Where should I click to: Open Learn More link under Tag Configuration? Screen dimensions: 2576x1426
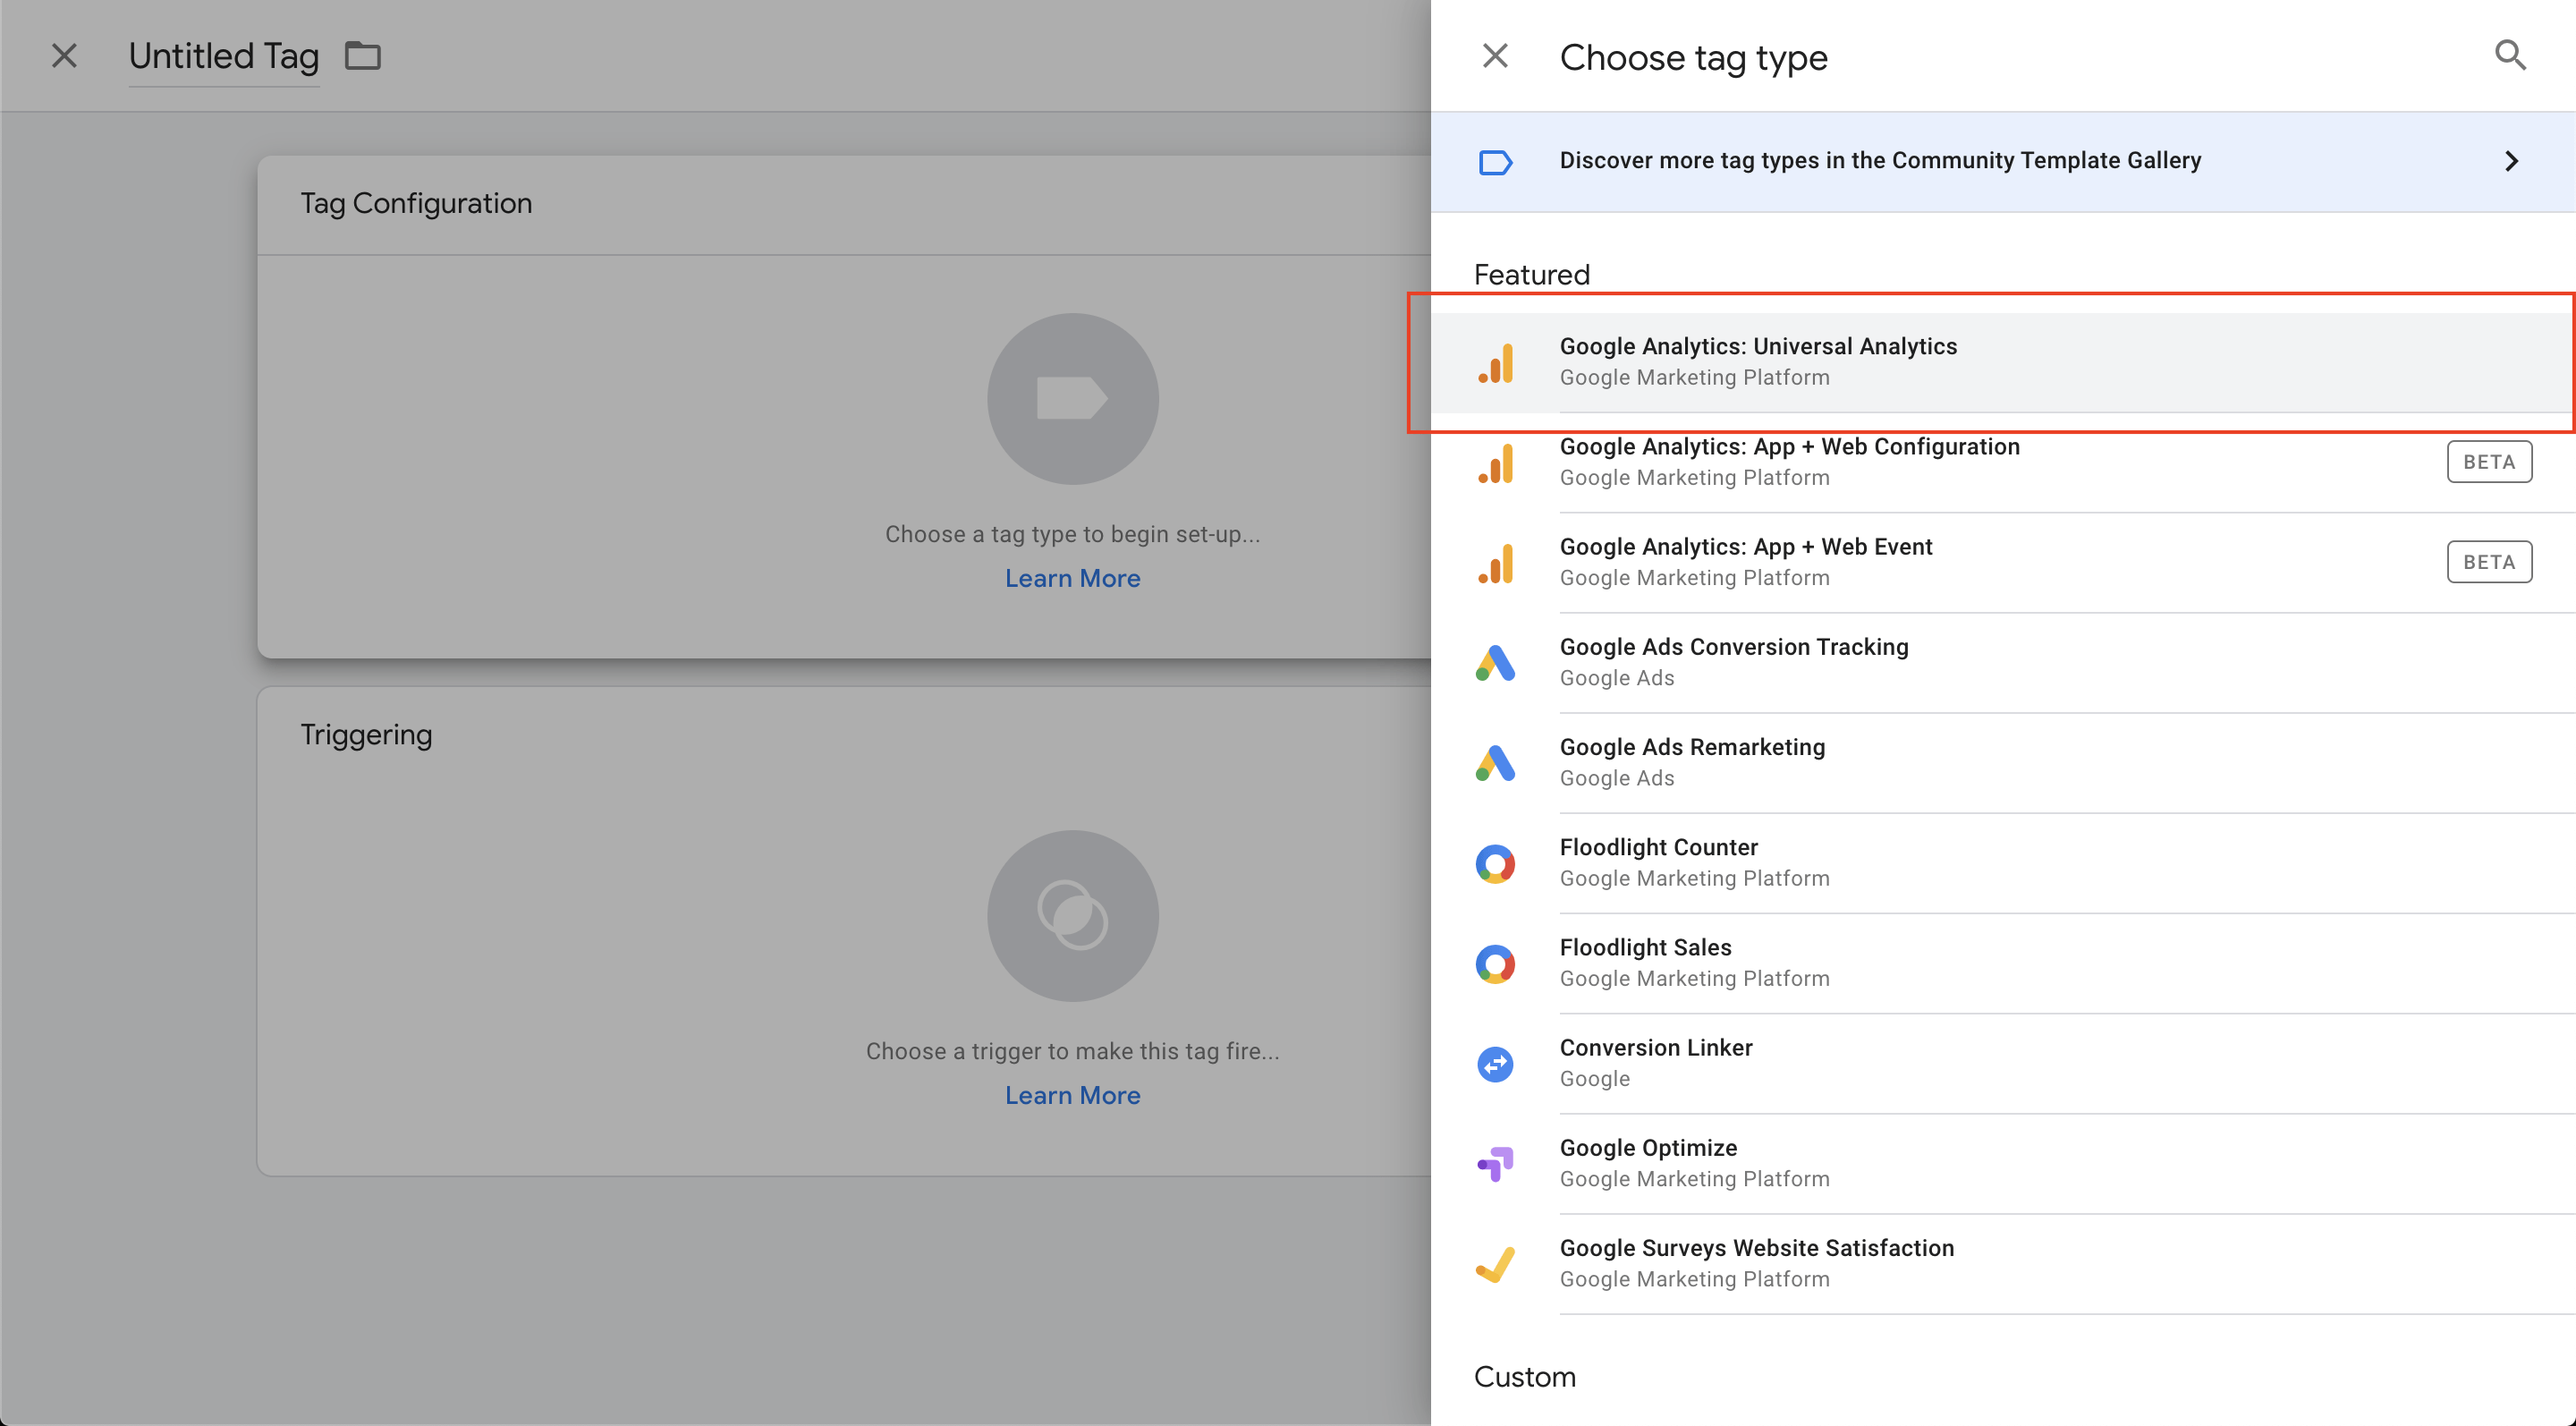(1072, 578)
